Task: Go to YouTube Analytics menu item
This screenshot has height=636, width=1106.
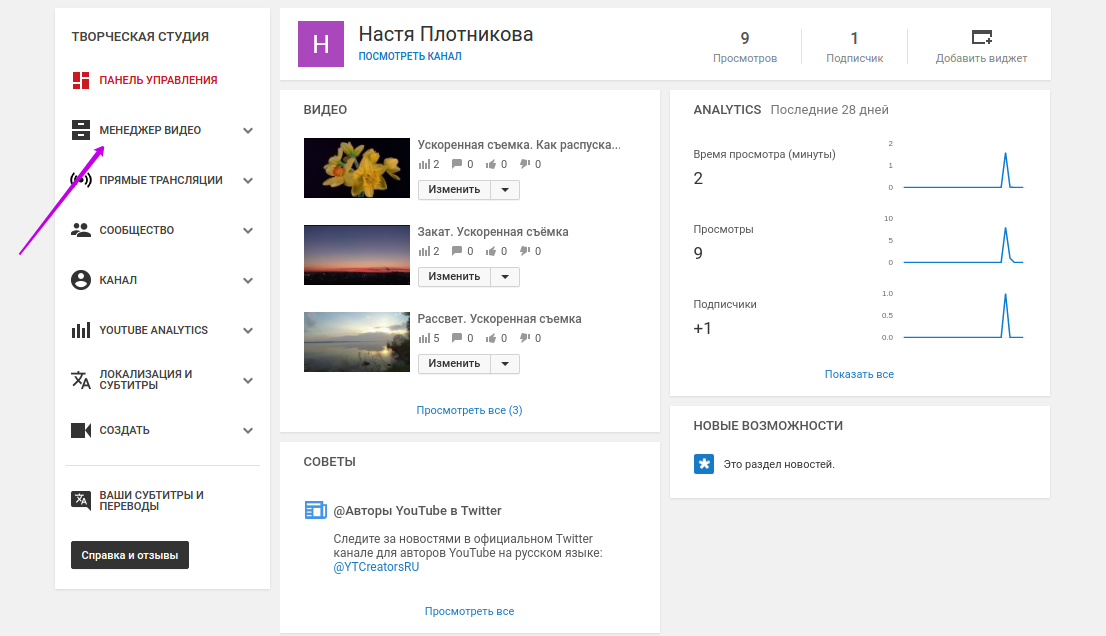Action: tap(154, 330)
